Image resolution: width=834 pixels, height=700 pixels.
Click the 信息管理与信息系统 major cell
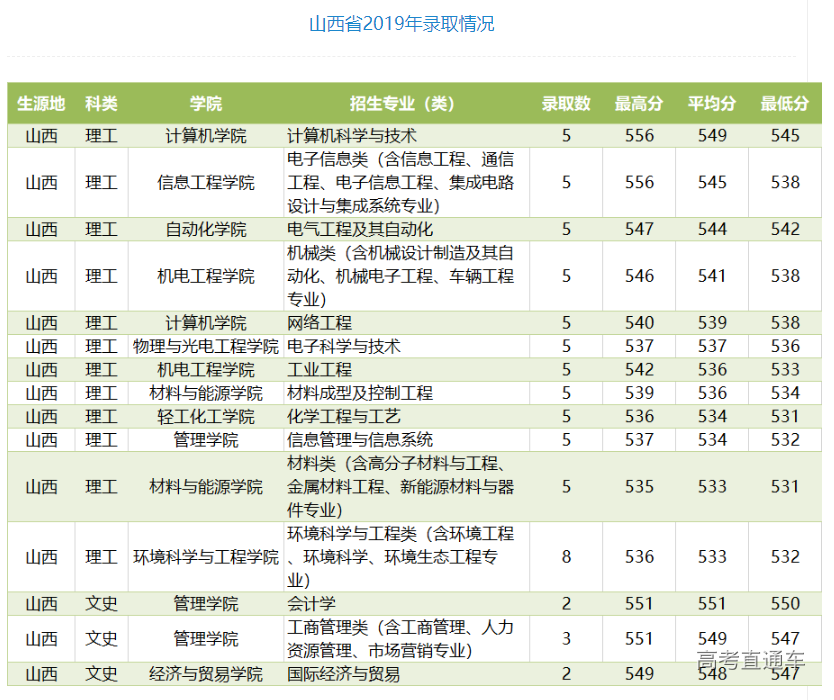(x=360, y=440)
